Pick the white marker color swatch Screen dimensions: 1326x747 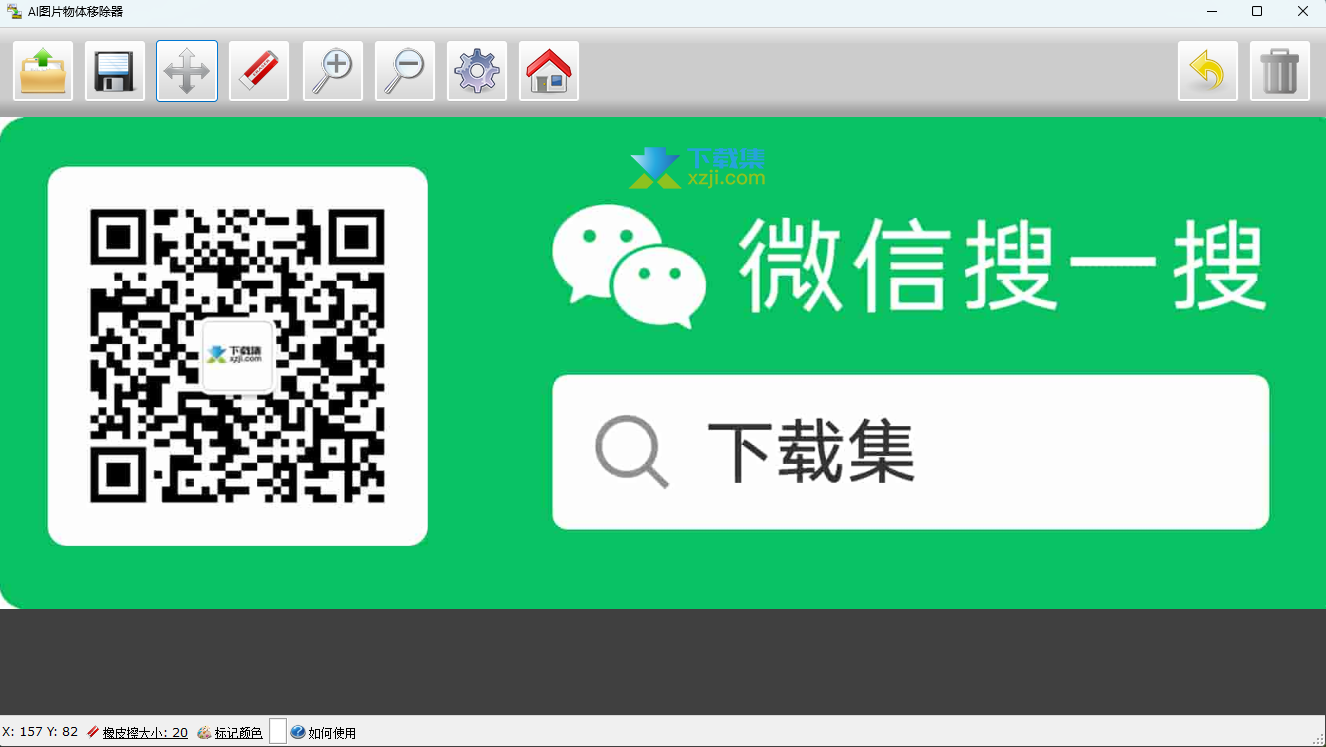click(x=278, y=731)
